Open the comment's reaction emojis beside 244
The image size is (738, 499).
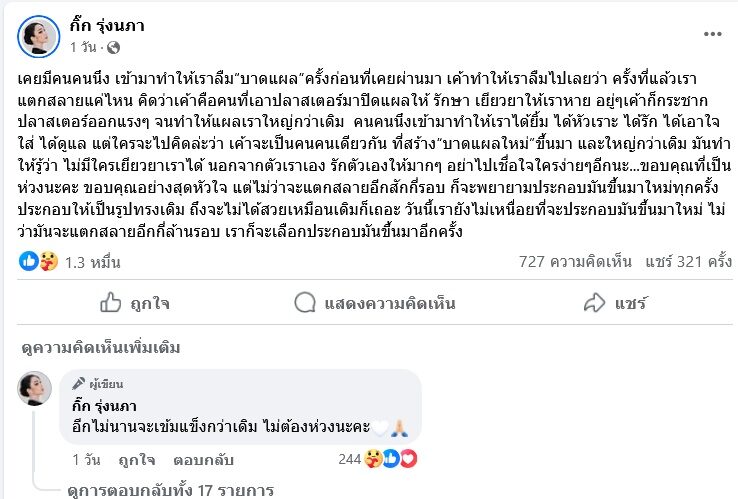[x=392, y=460]
